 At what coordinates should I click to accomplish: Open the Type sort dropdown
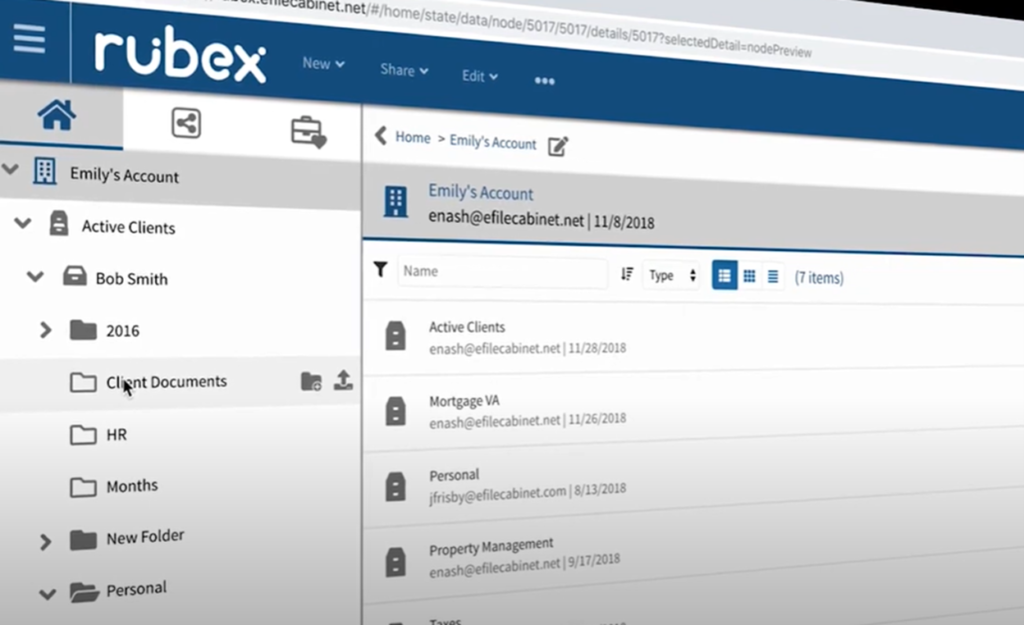coord(671,276)
